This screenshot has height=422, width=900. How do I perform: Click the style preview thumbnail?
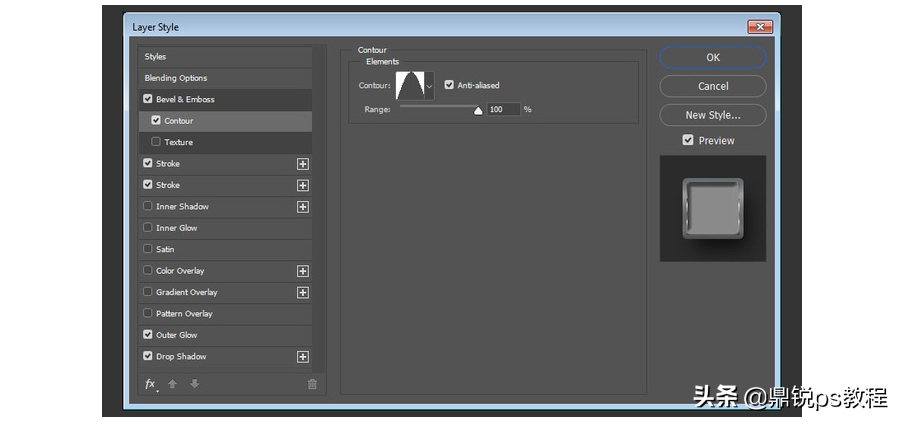point(712,208)
